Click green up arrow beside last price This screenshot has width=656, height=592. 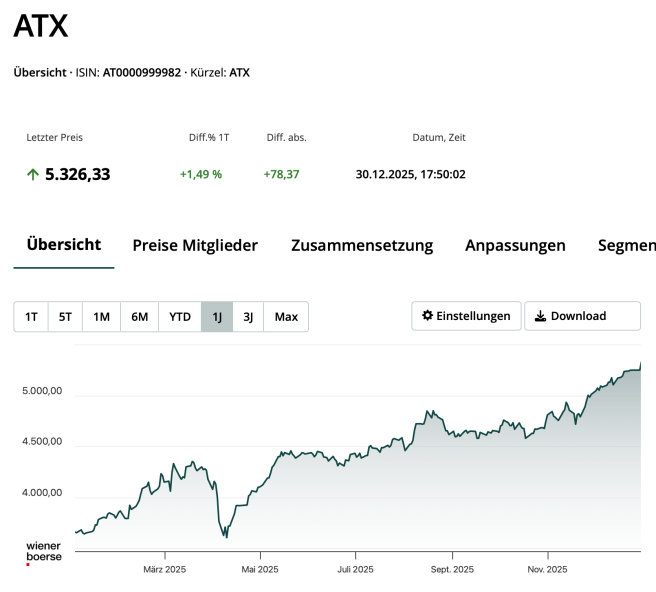(33, 175)
